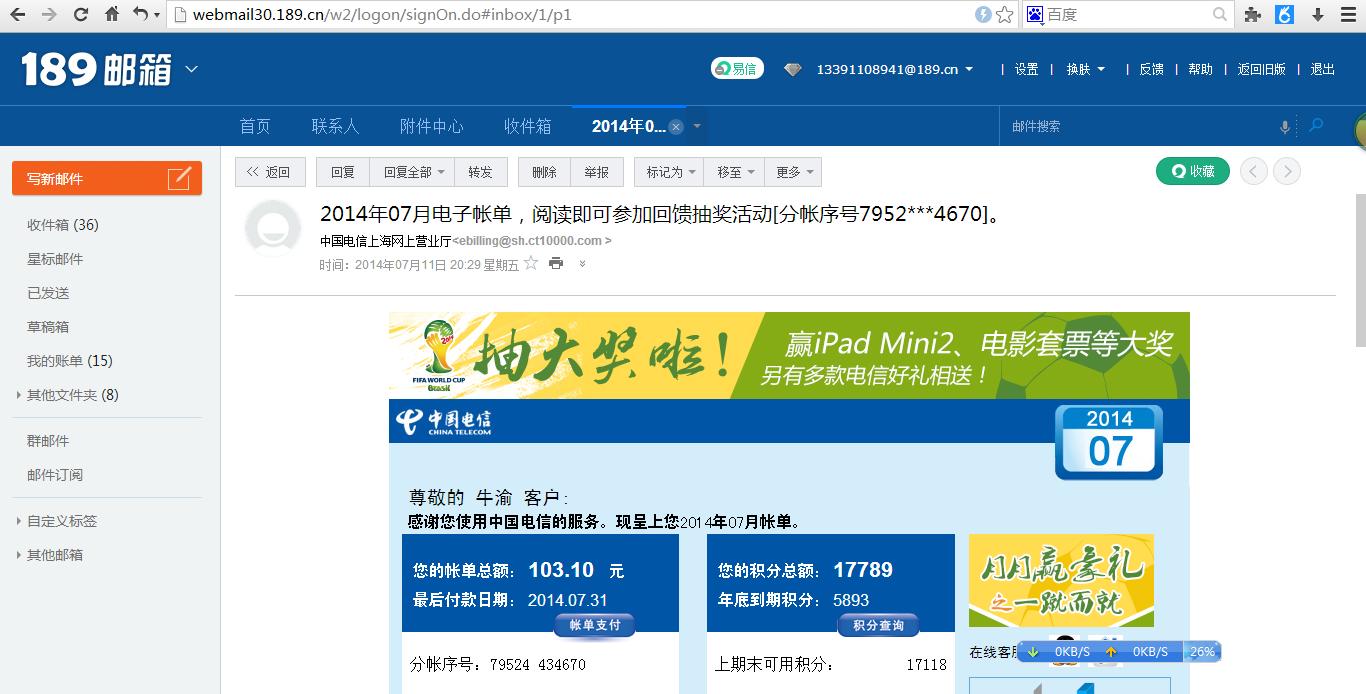Viewport: 1366px width, 694px height.
Task: Expand 其他文件夹 (8) folder
Action: coord(19,395)
